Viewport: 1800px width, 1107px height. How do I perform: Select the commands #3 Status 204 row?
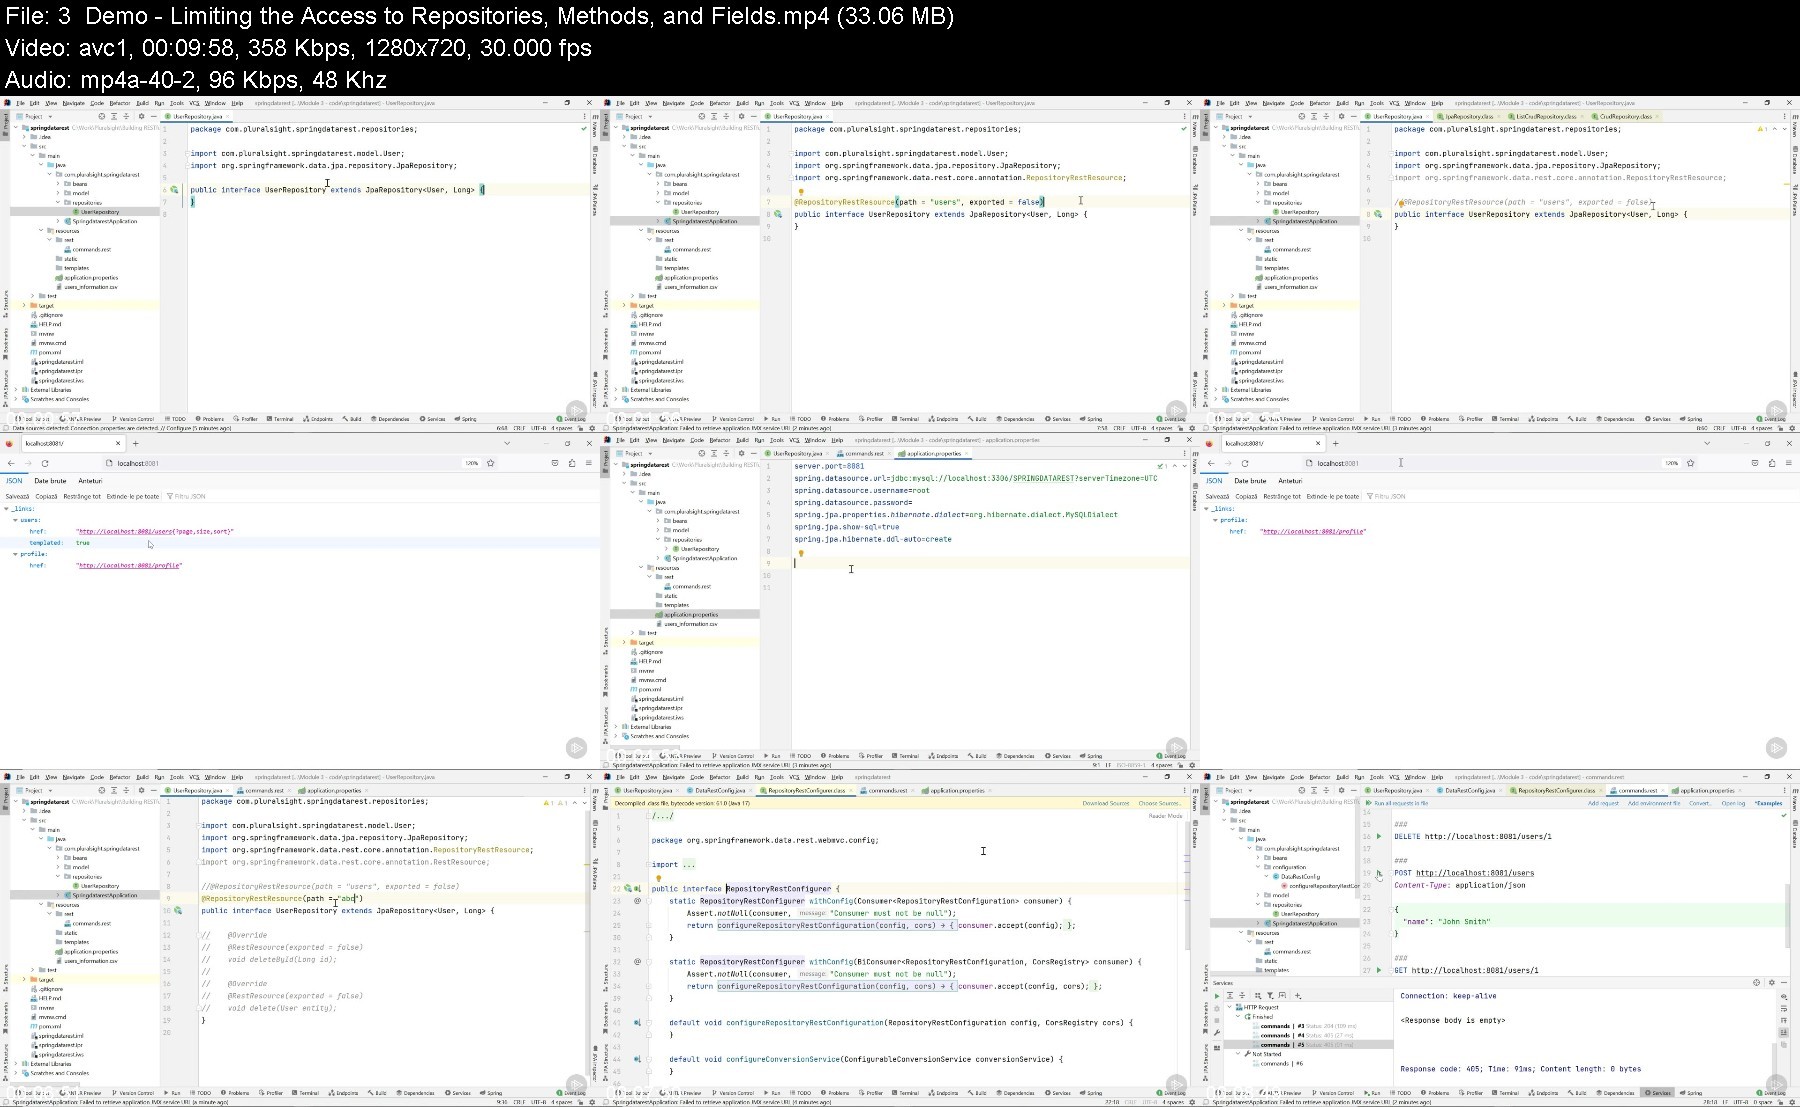coord(1307,1026)
